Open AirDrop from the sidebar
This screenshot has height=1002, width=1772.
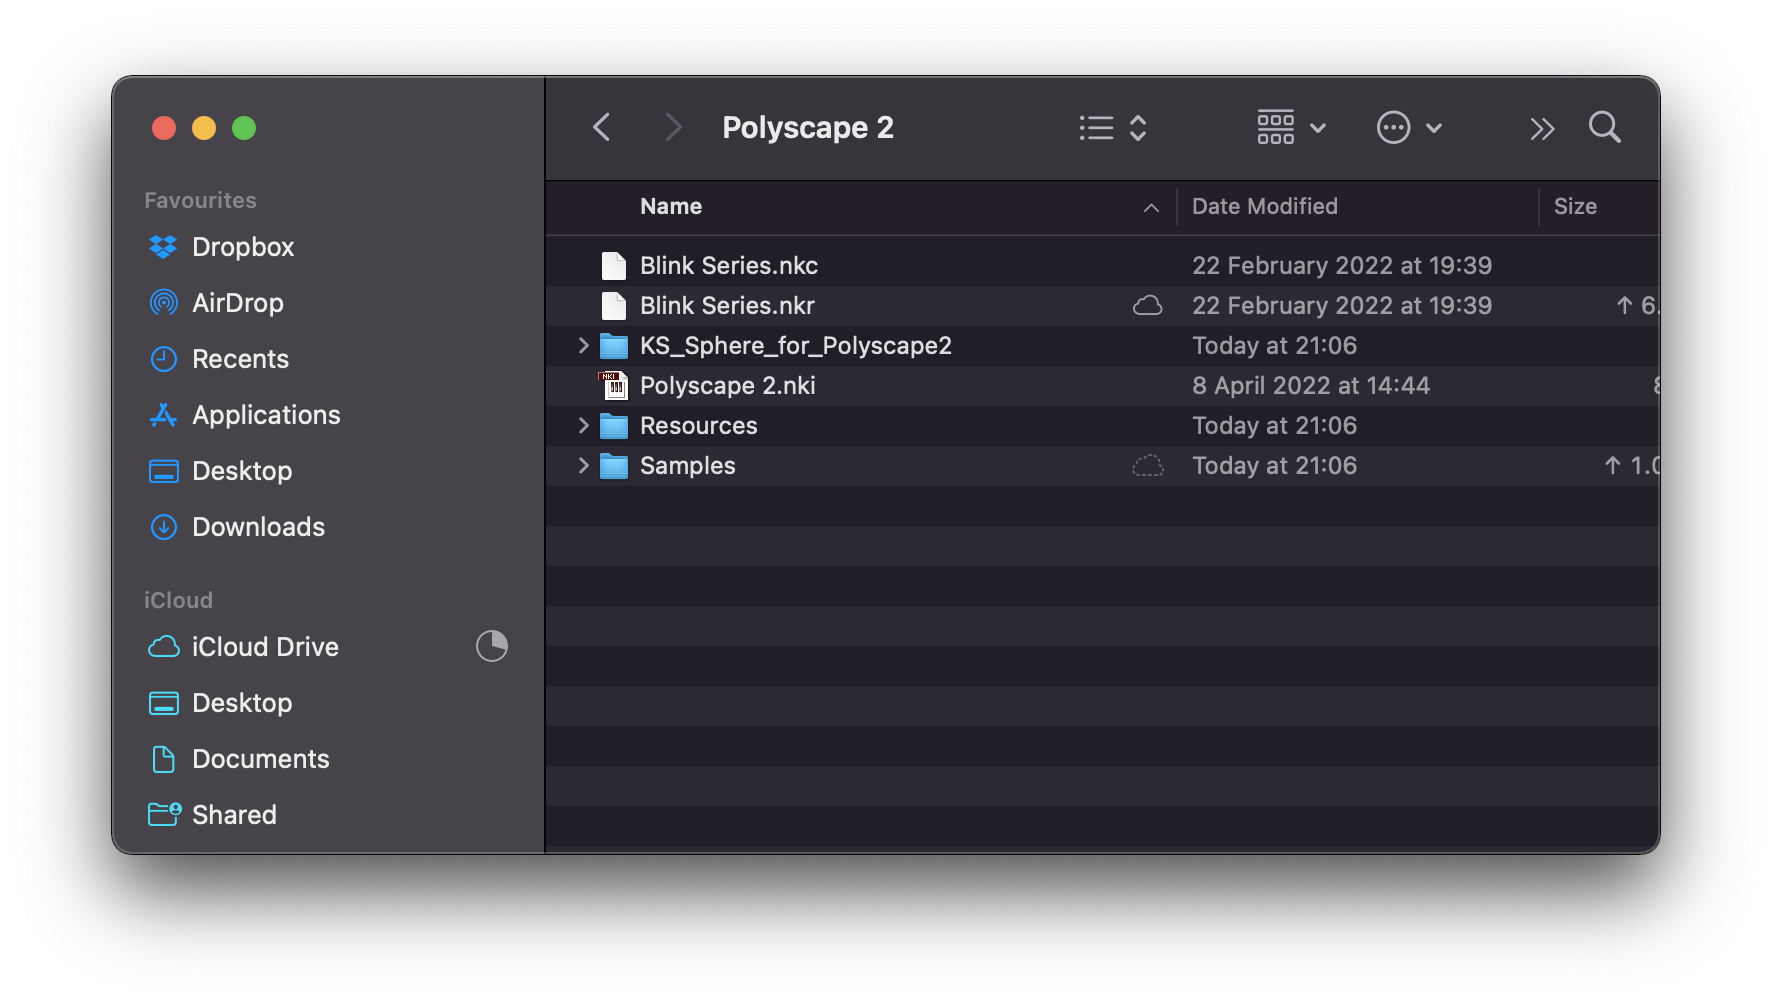[237, 303]
